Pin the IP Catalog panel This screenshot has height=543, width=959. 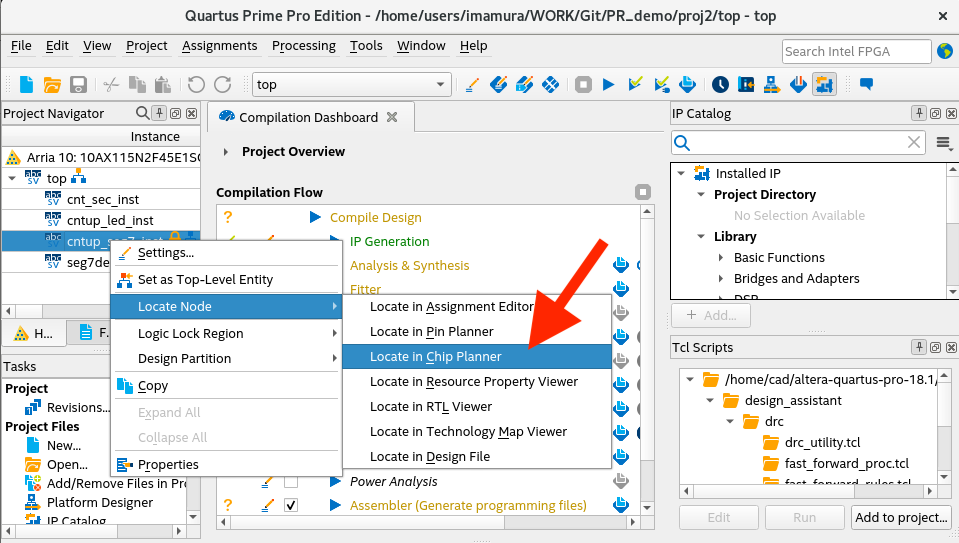919,113
